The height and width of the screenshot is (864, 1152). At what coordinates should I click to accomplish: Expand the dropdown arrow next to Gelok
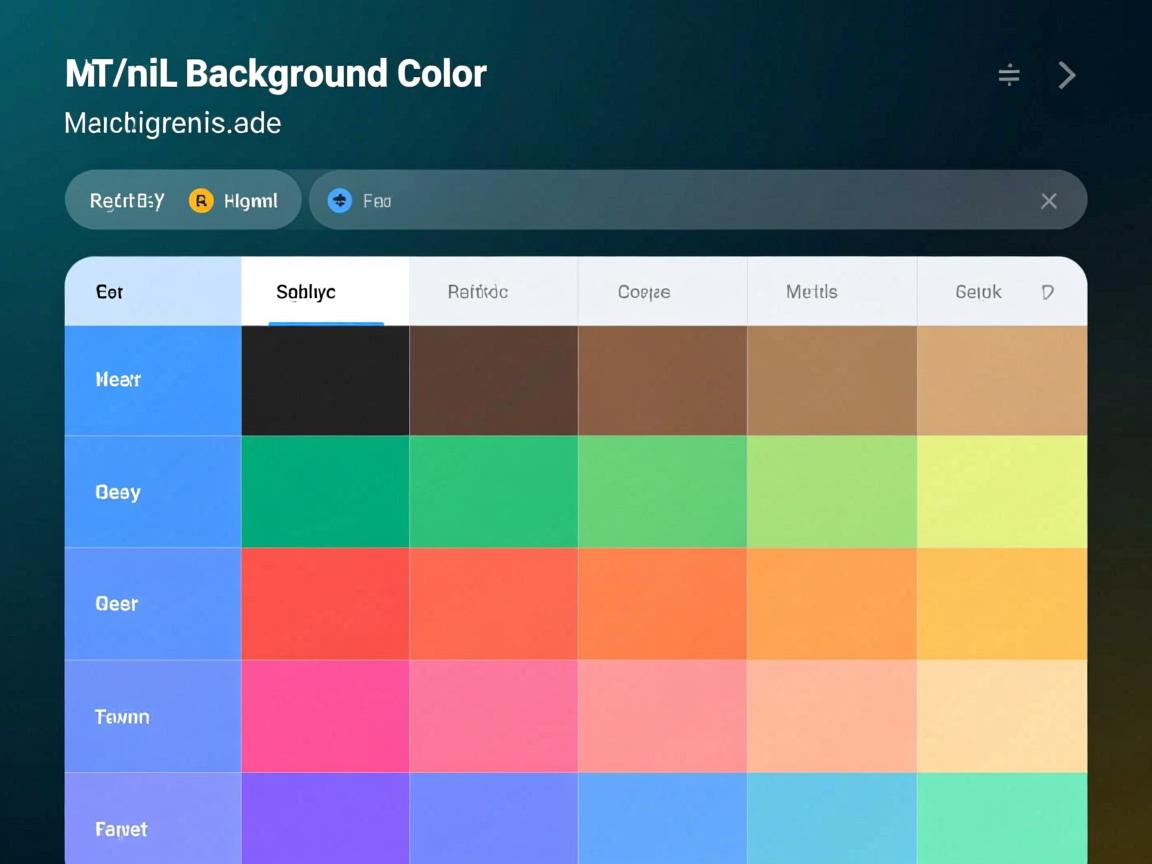coord(1047,292)
